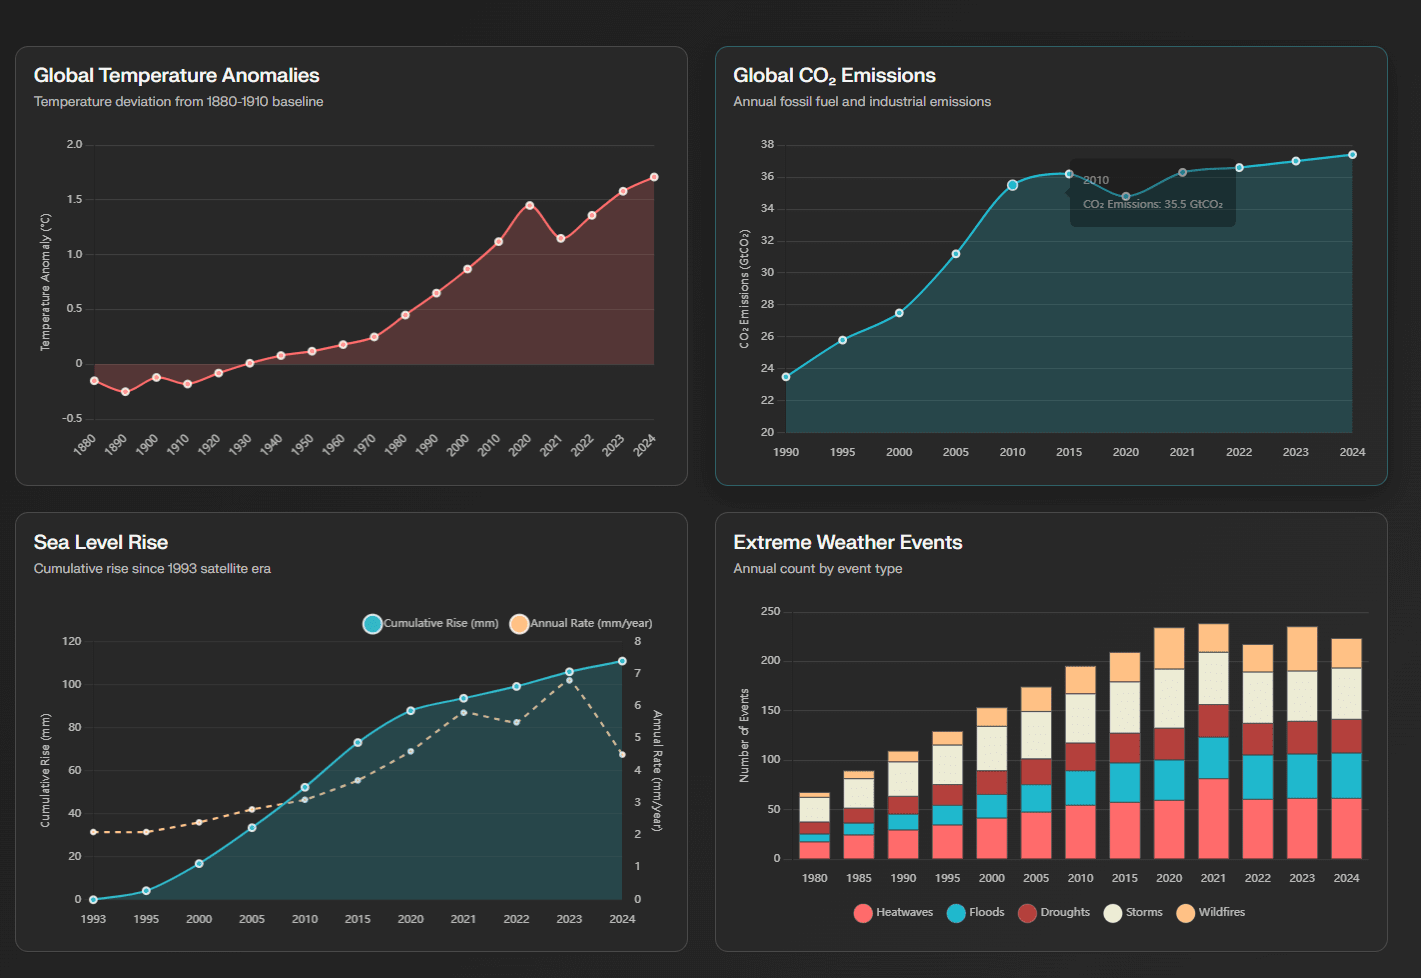Image resolution: width=1421 pixels, height=978 pixels.
Task: Hide the Annual Rate (mm/year) series
Action: tap(581, 624)
